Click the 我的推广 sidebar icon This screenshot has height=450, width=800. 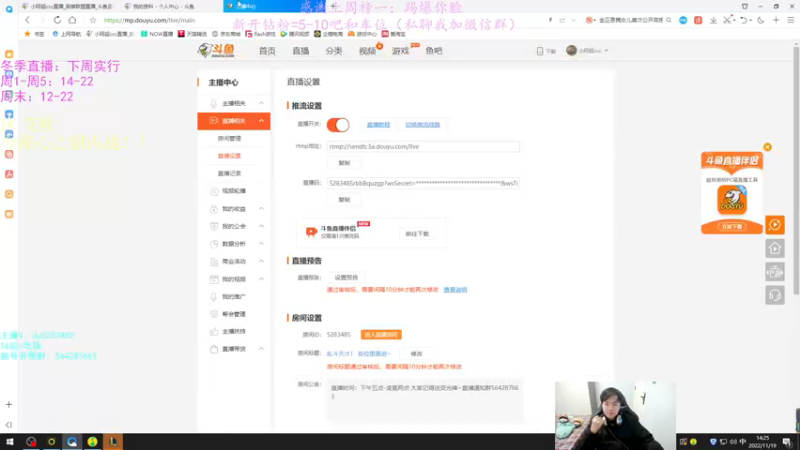tap(214, 297)
